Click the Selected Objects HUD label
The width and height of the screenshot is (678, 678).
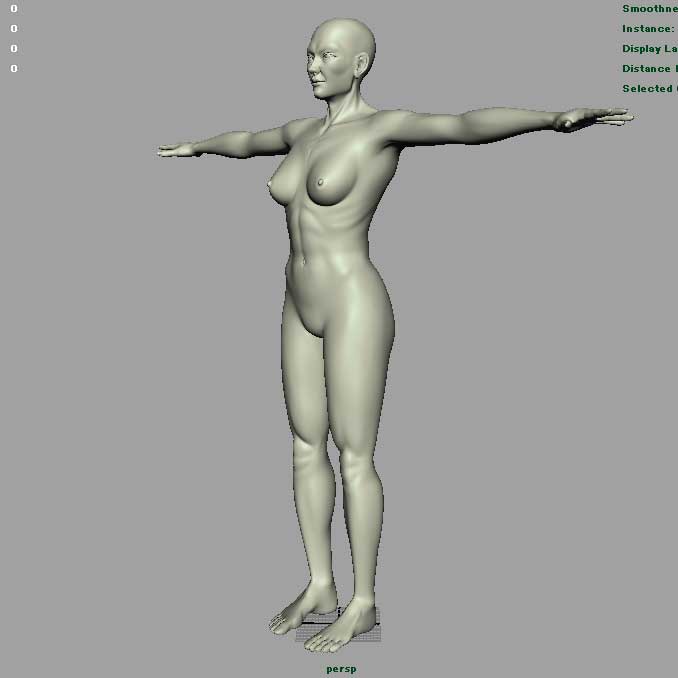tap(649, 89)
